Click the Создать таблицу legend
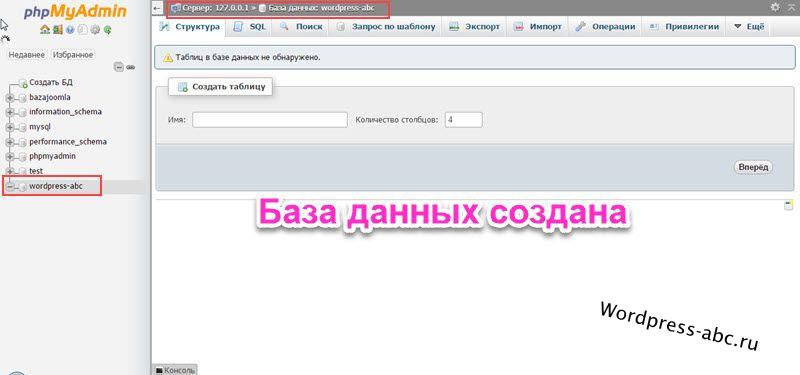Viewport: 800px width, 375px height. coord(220,87)
